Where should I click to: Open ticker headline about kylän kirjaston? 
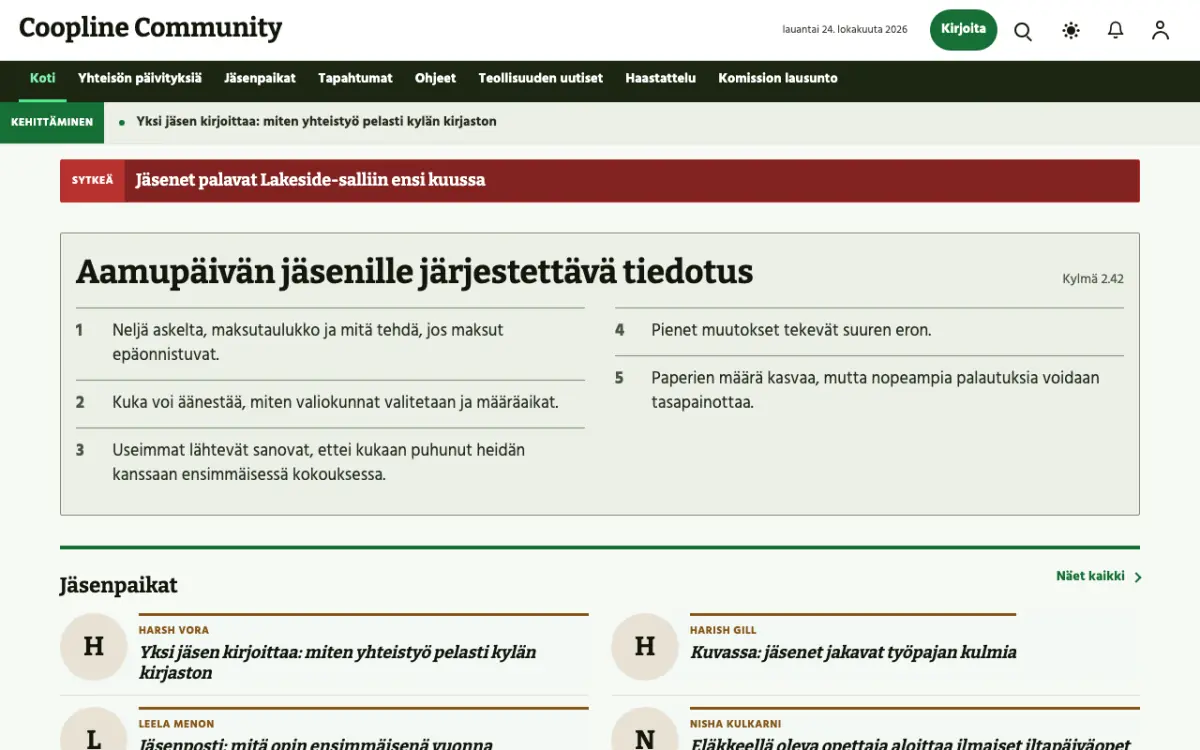click(316, 122)
